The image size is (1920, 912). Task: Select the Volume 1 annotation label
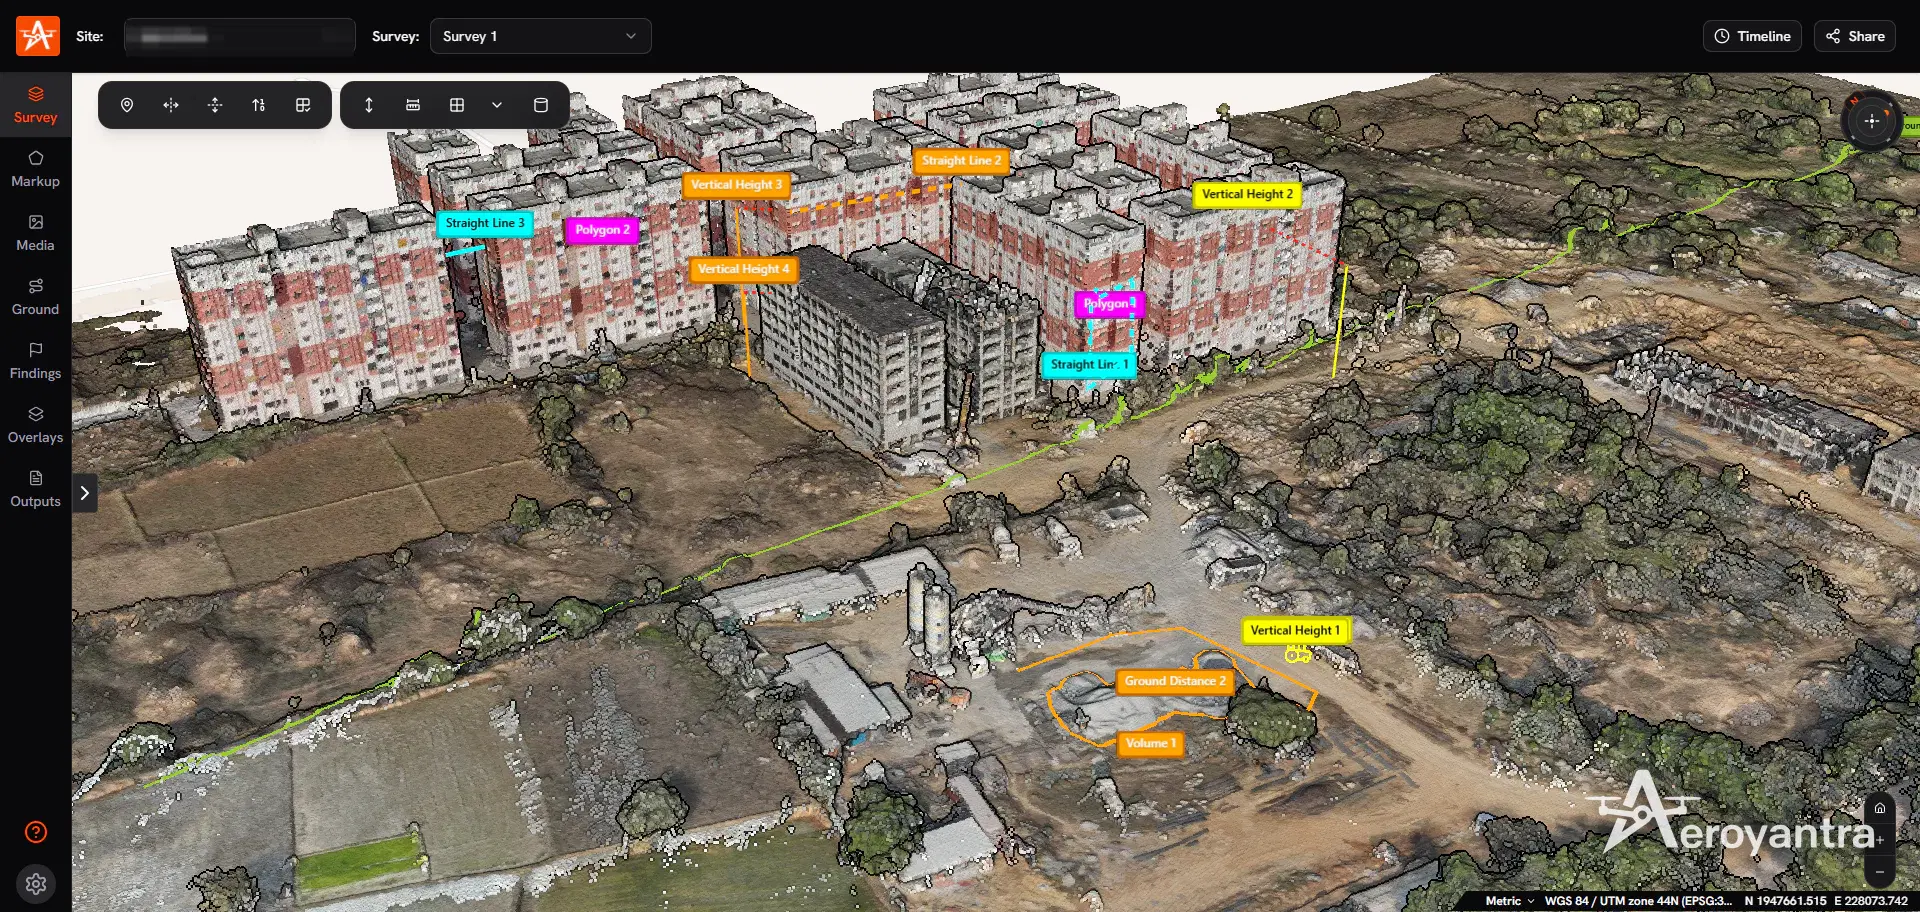pos(1151,743)
